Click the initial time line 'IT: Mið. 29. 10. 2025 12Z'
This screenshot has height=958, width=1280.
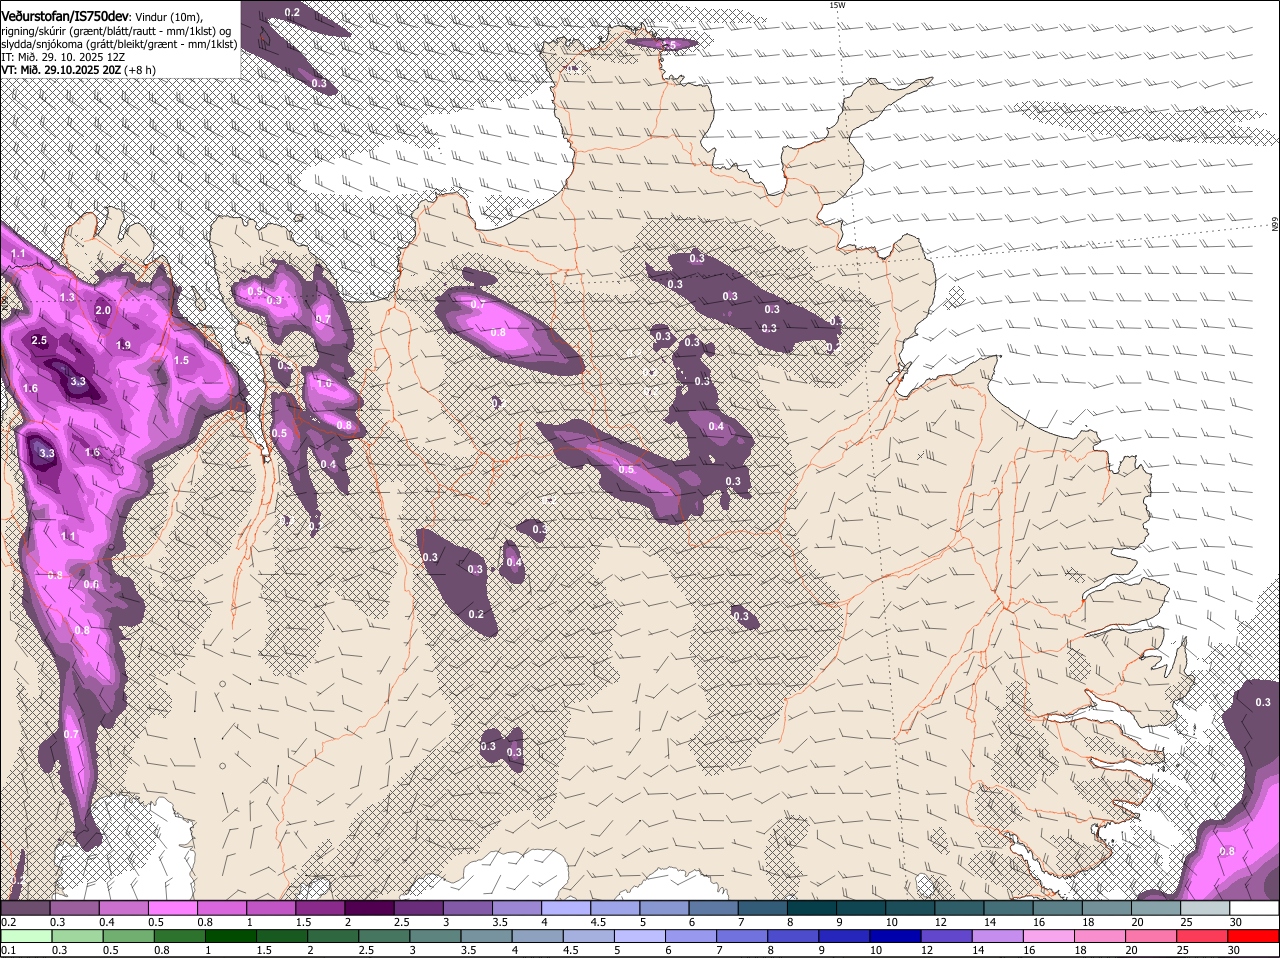pyautogui.click(x=64, y=57)
